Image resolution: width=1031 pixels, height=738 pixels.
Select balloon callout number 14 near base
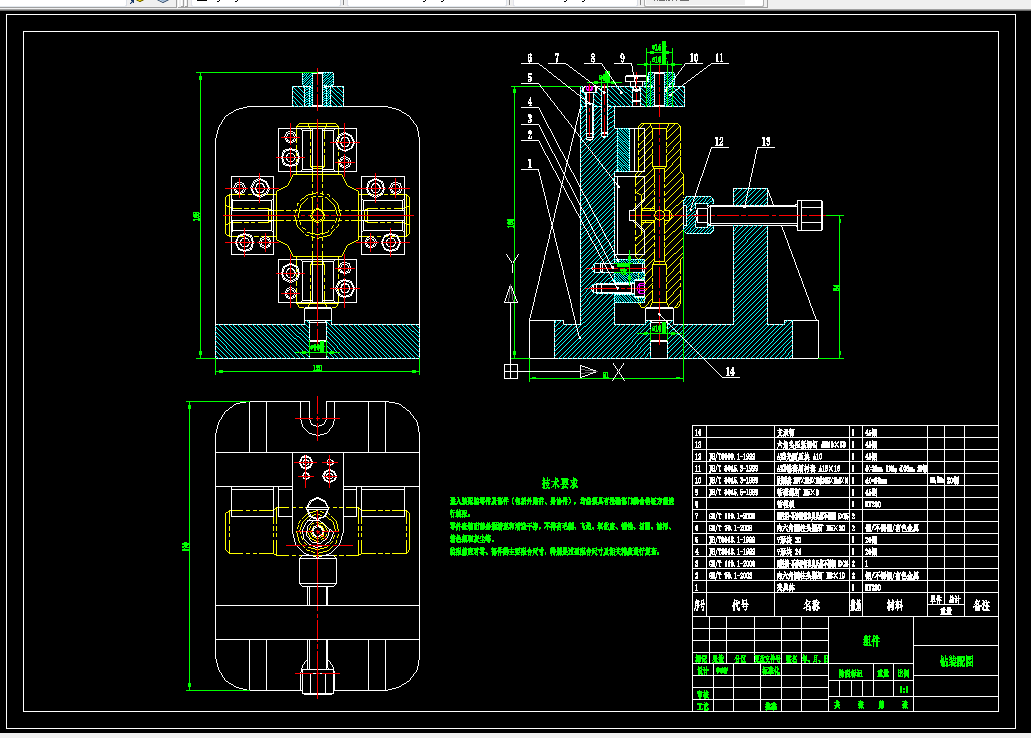click(x=730, y=372)
